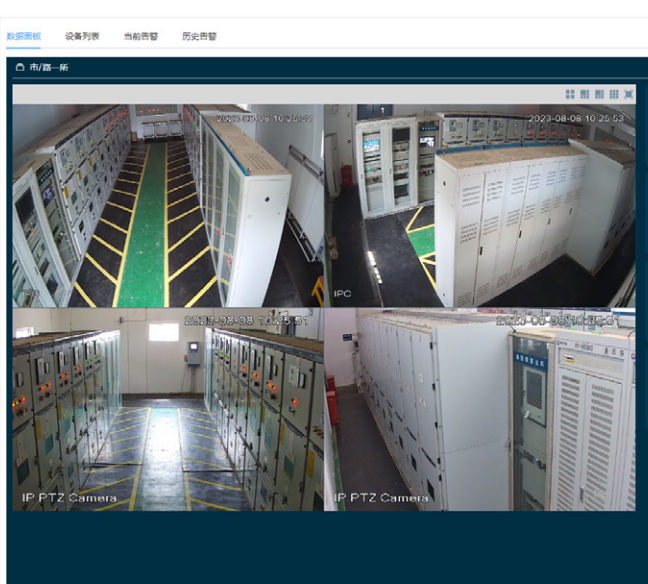
Task: Enter fullscreen video view
Action: (x=629, y=94)
